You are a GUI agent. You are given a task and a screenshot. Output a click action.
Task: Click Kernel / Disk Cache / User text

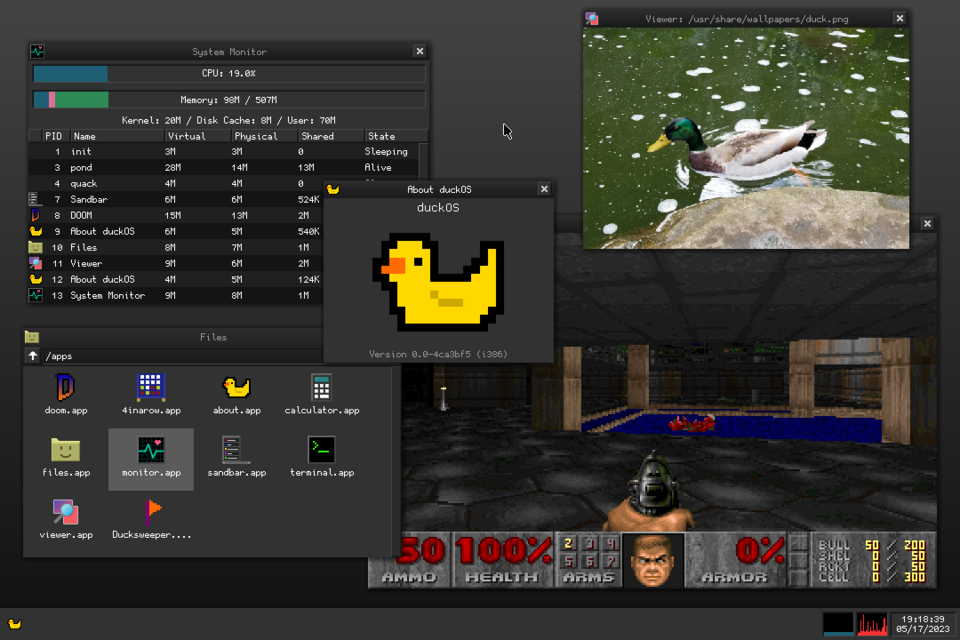228,120
